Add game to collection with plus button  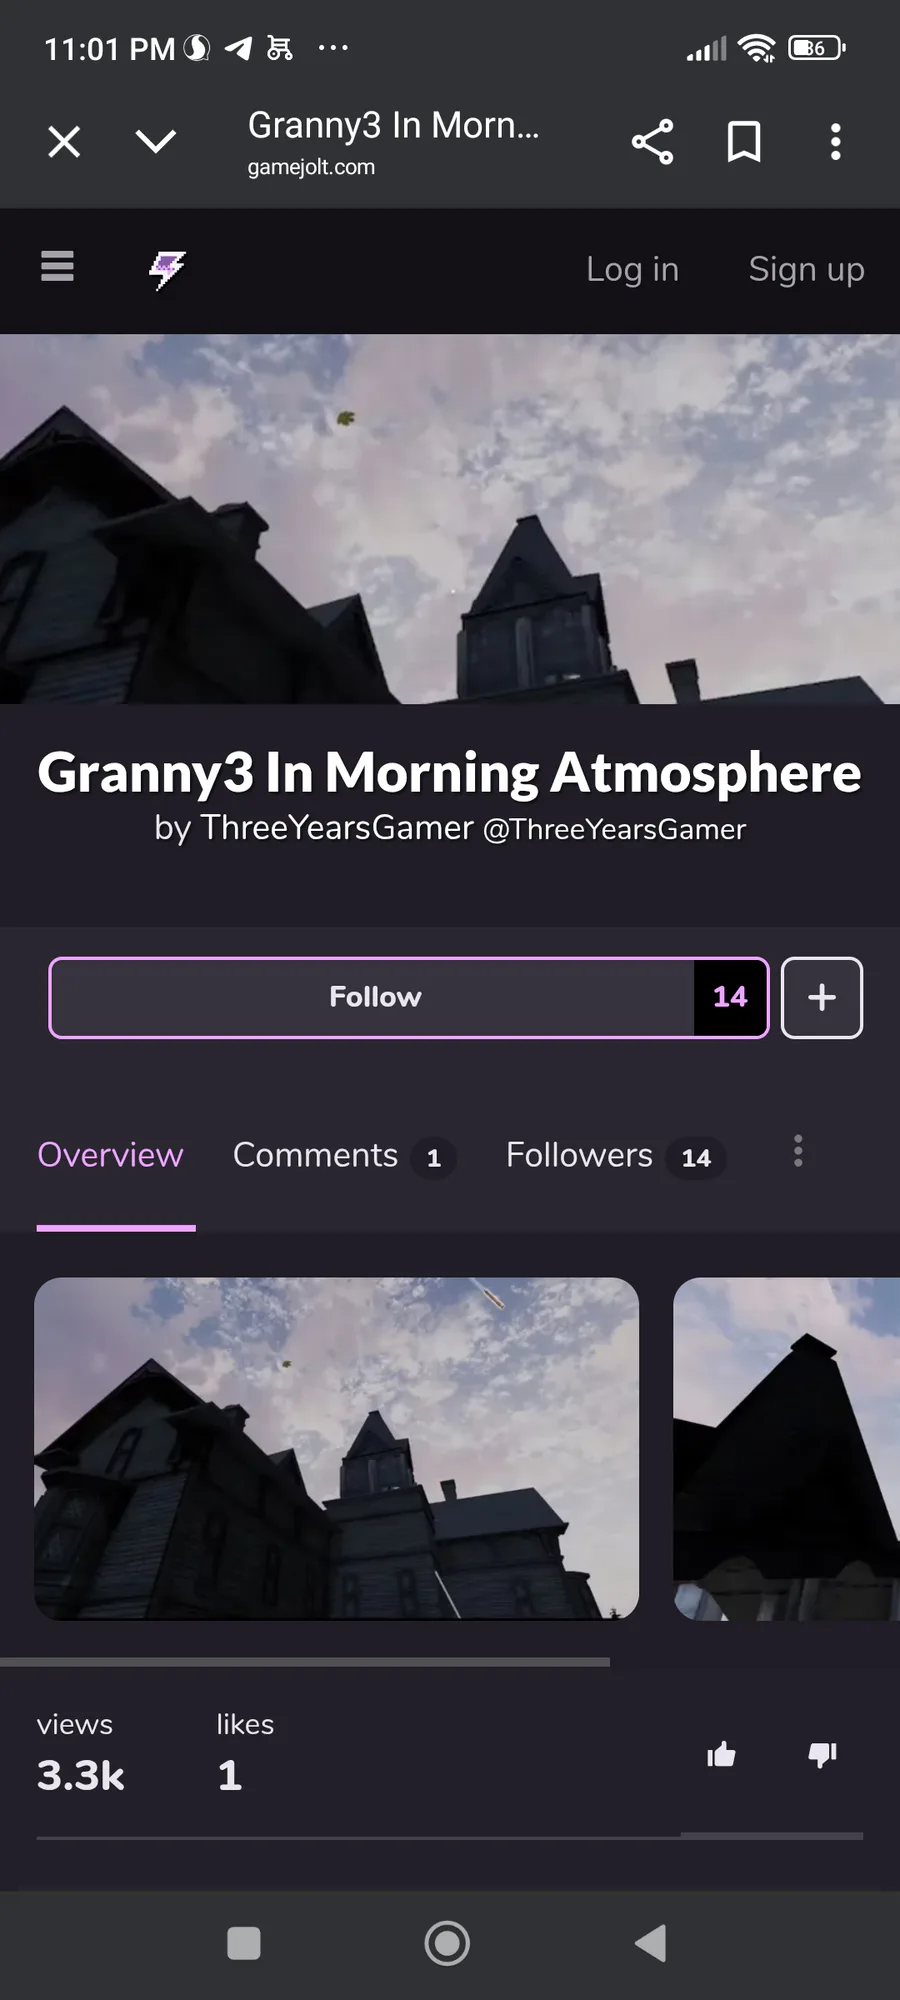pos(822,997)
